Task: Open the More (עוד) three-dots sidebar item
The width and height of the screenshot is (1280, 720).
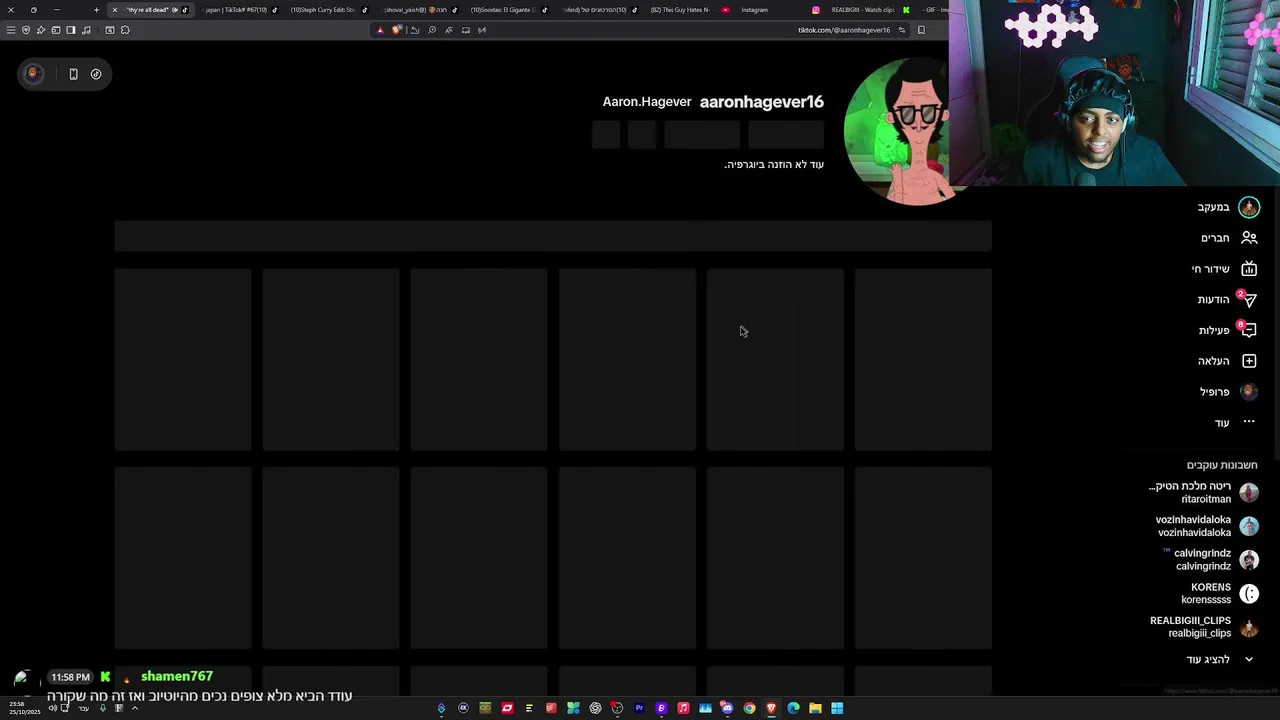Action: pos(1234,423)
